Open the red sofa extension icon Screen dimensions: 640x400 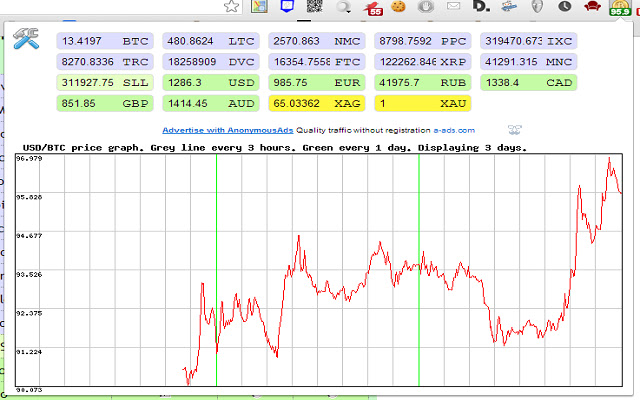(x=591, y=6)
